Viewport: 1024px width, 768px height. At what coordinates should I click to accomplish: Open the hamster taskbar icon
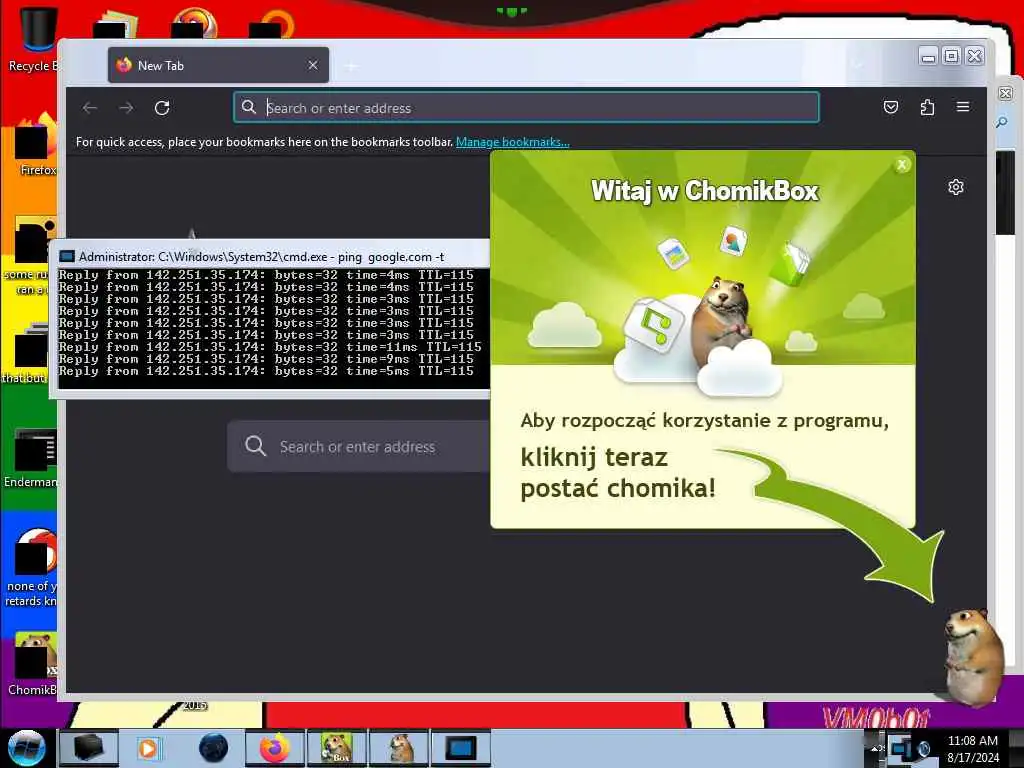click(398, 748)
